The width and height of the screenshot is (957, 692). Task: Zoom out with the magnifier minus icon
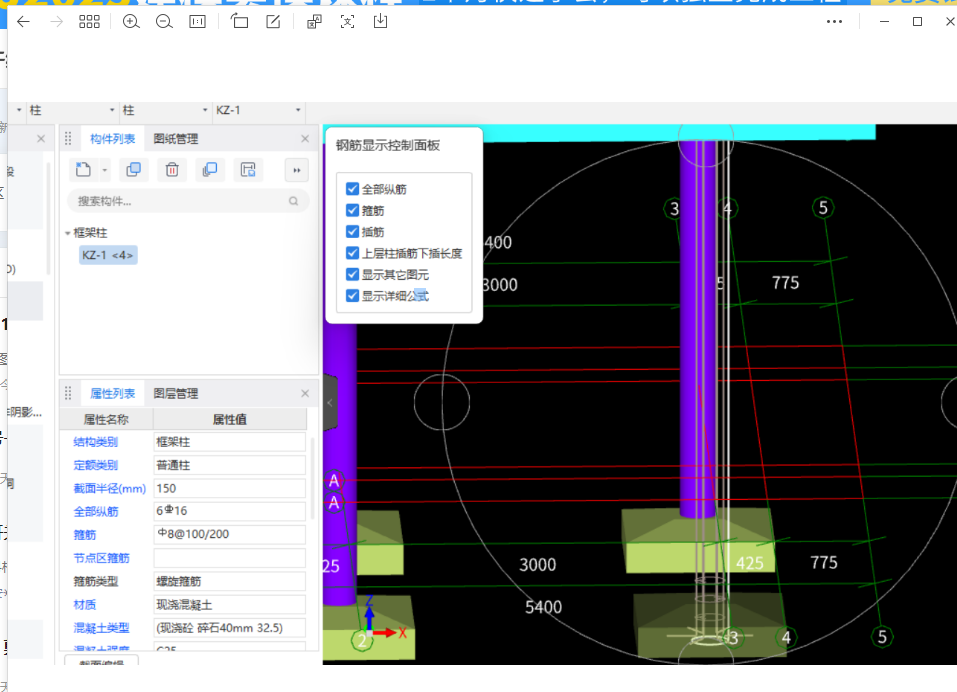pos(164,22)
